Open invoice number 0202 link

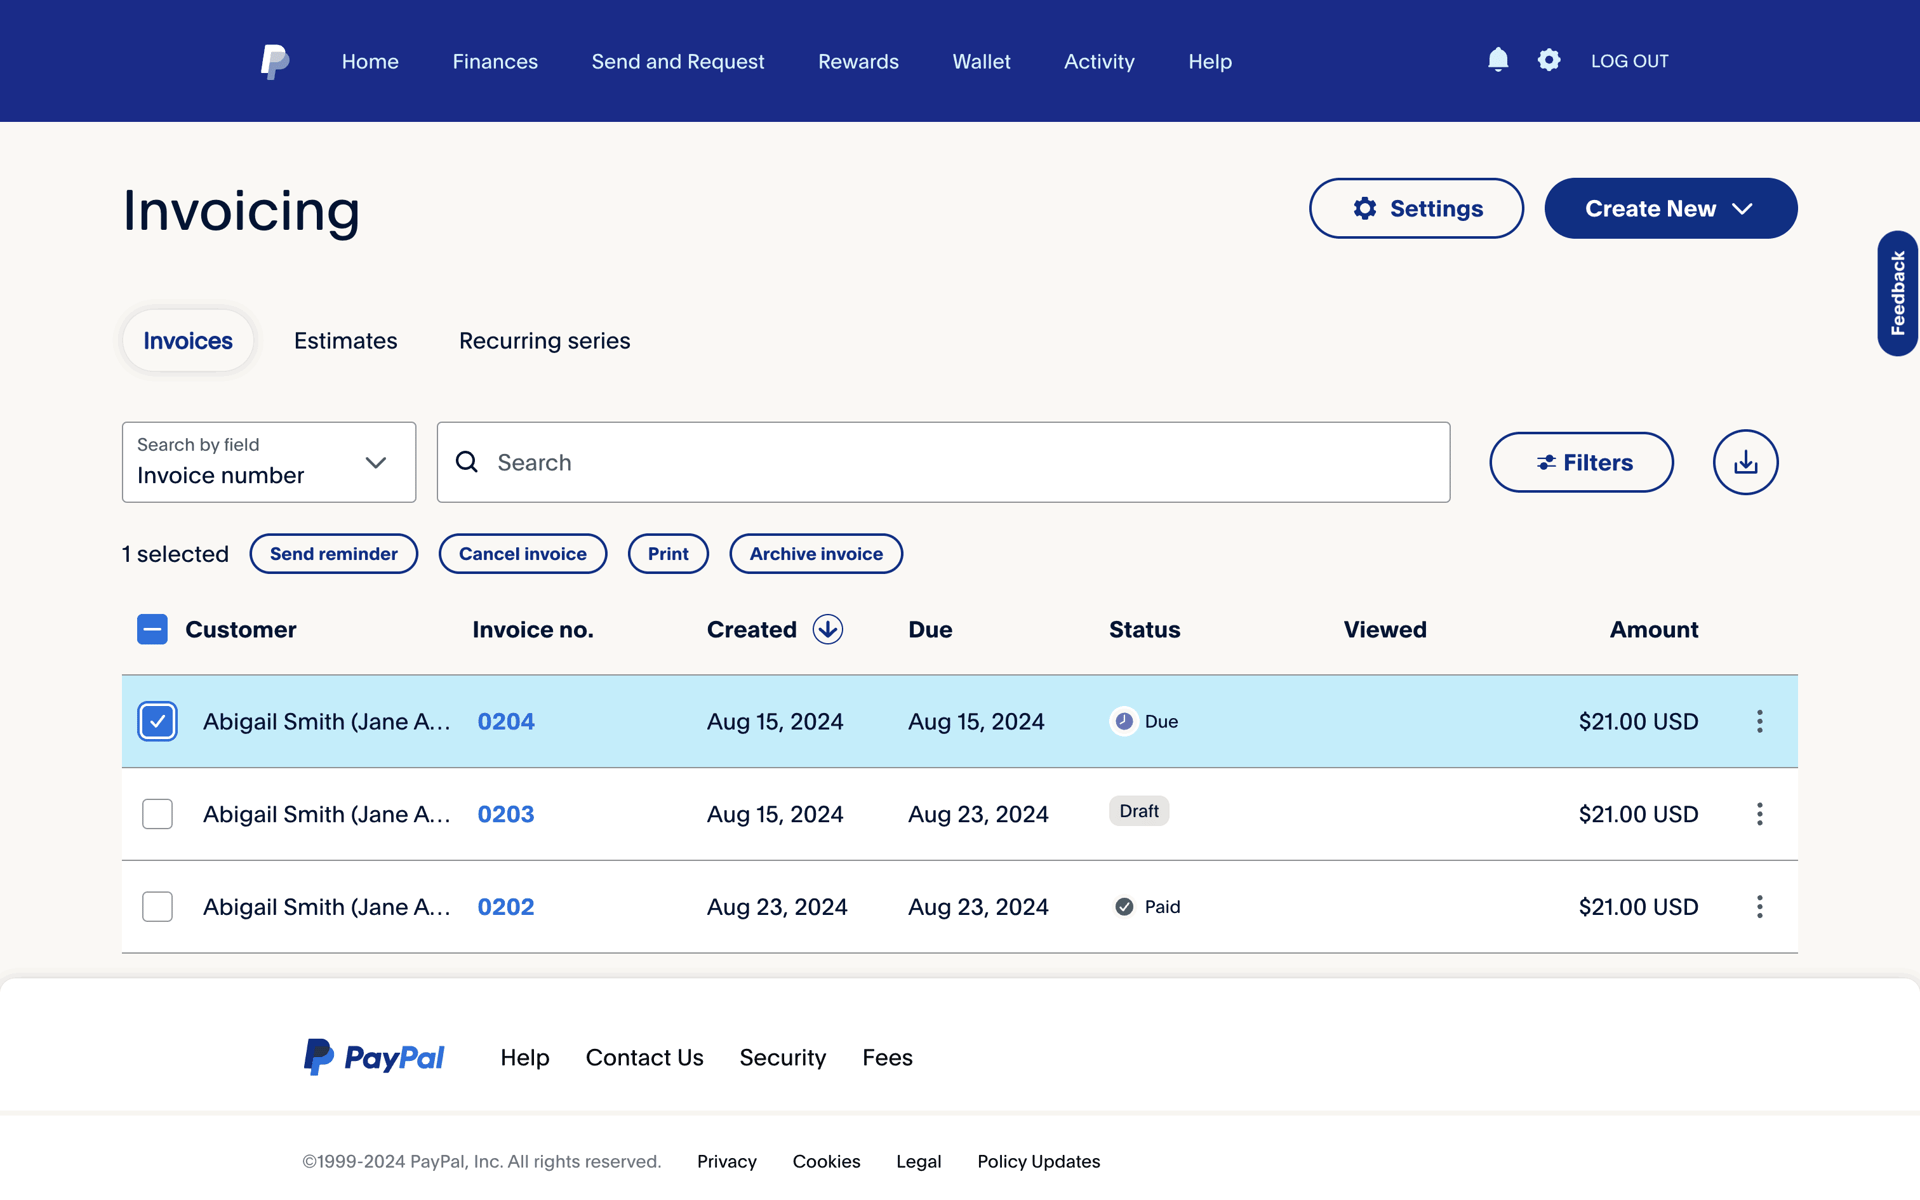coord(506,907)
